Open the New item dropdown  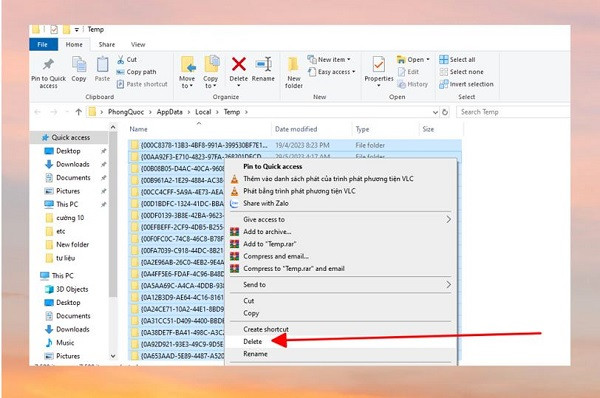point(329,59)
